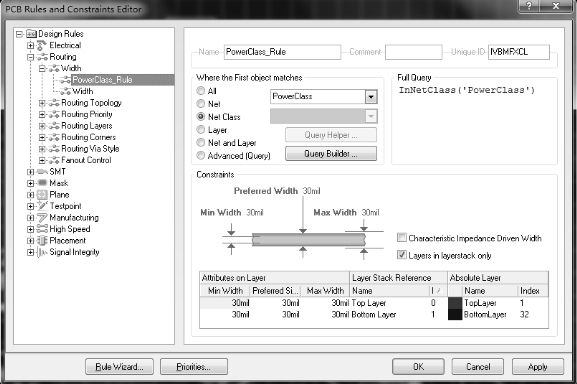
Task: Click the Min Width 30mil value in diagram
Action: (255, 213)
